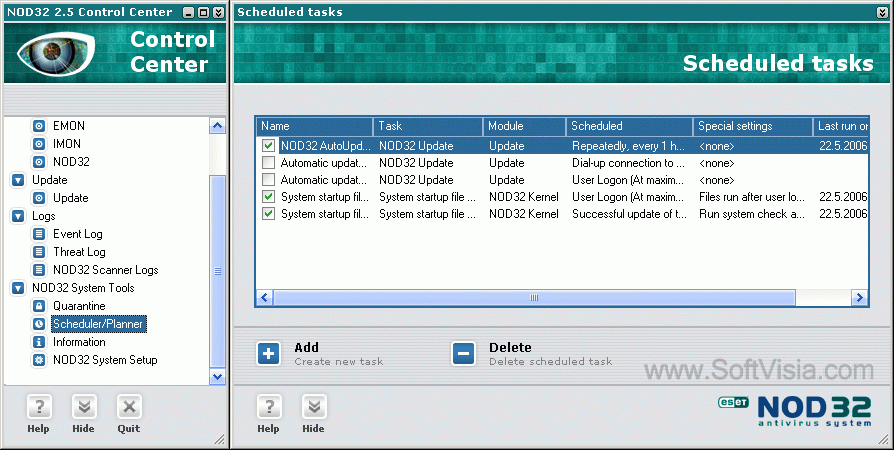This screenshot has width=894, height=450.
Task: Uncheck startup file task with Files run after user logon
Action: coord(269,197)
